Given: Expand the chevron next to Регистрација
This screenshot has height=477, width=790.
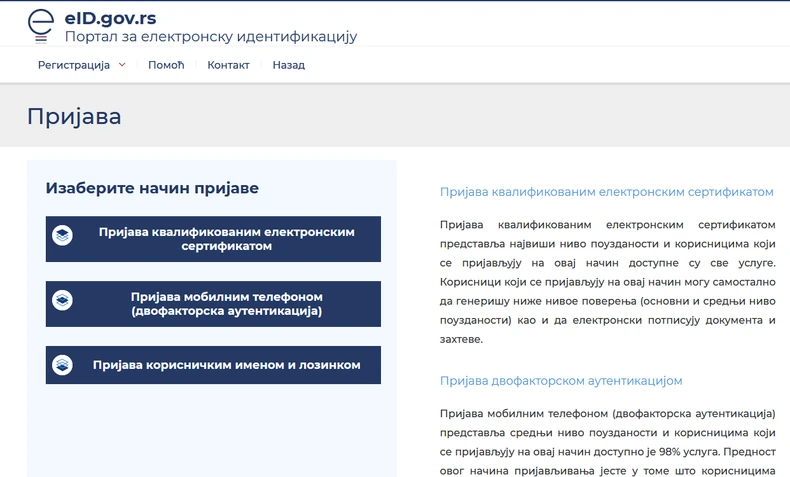Looking at the screenshot, I should 122,65.
